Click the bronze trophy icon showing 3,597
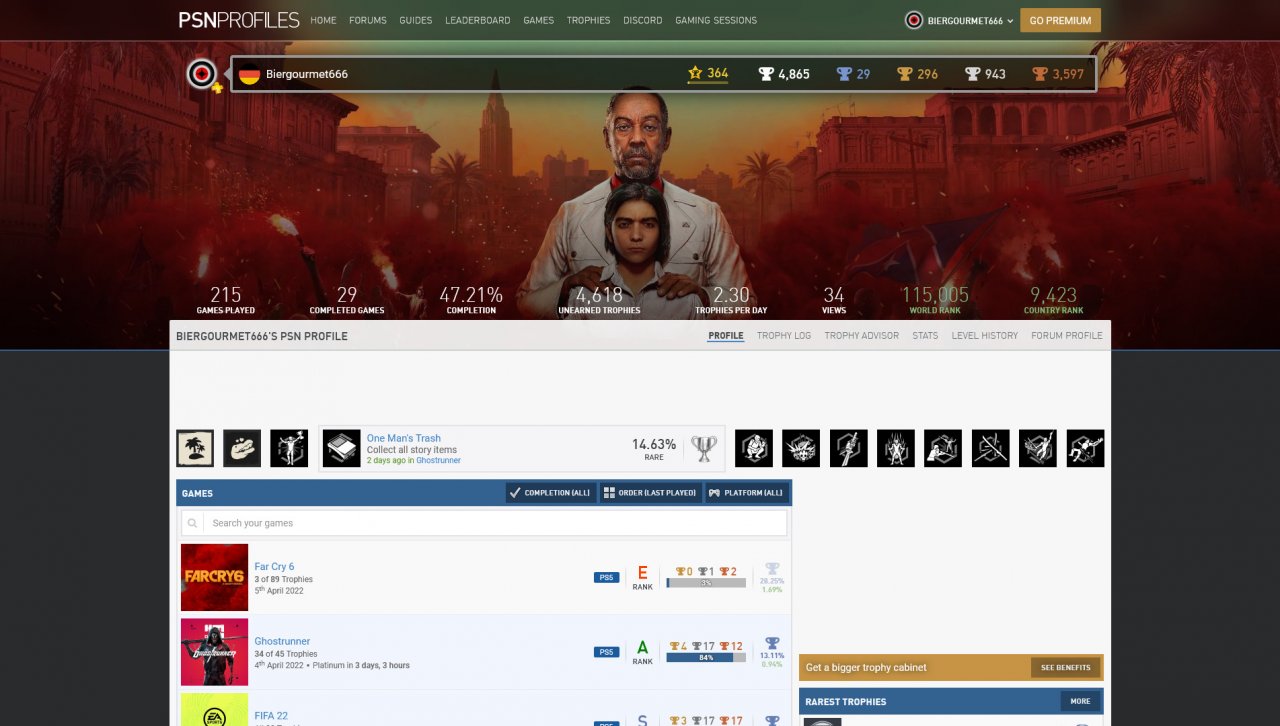This screenshot has height=726, width=1280. click(1040, 74)
